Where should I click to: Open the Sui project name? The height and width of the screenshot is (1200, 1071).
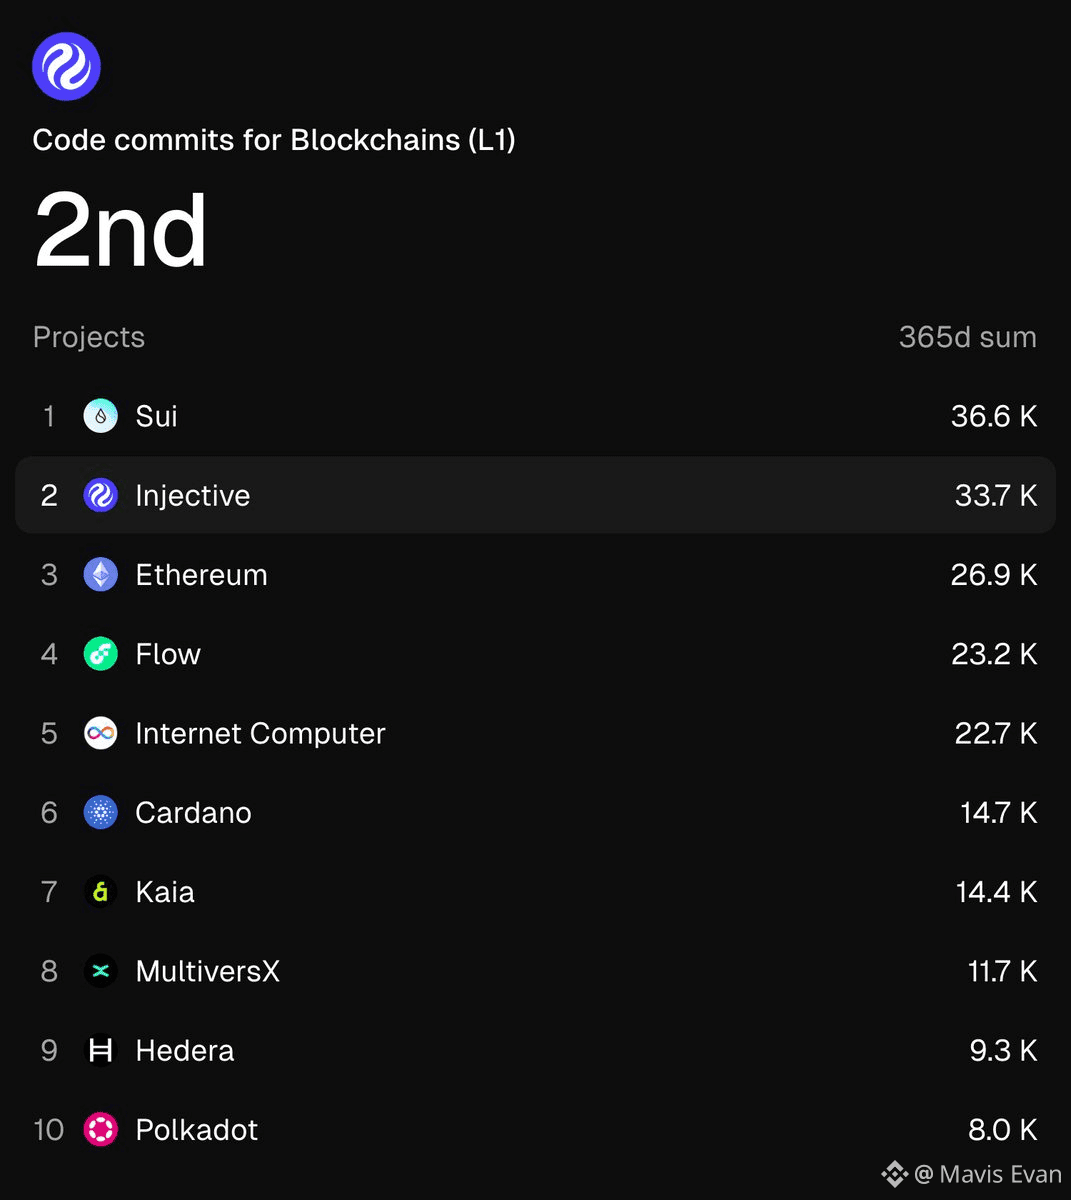click(x=157, y=416)
